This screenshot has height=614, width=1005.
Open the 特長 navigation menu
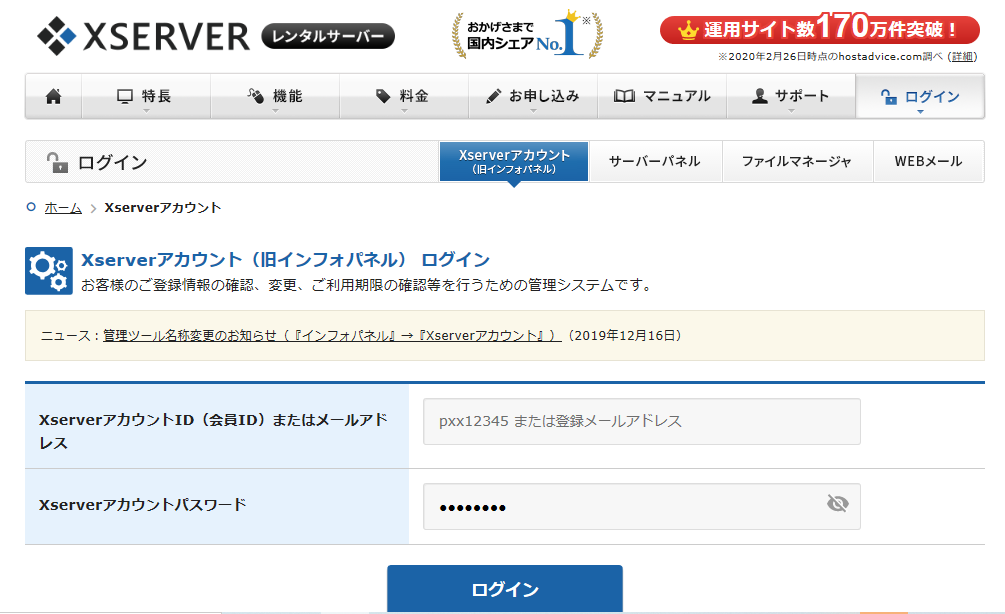tap(146, 96)
